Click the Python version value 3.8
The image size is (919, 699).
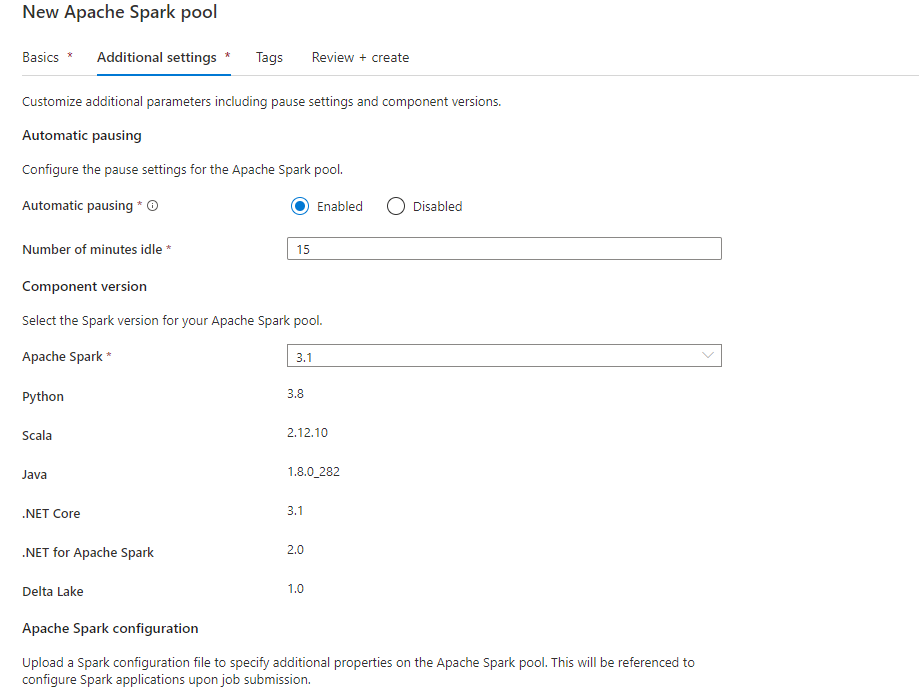(x=295, y=394)
